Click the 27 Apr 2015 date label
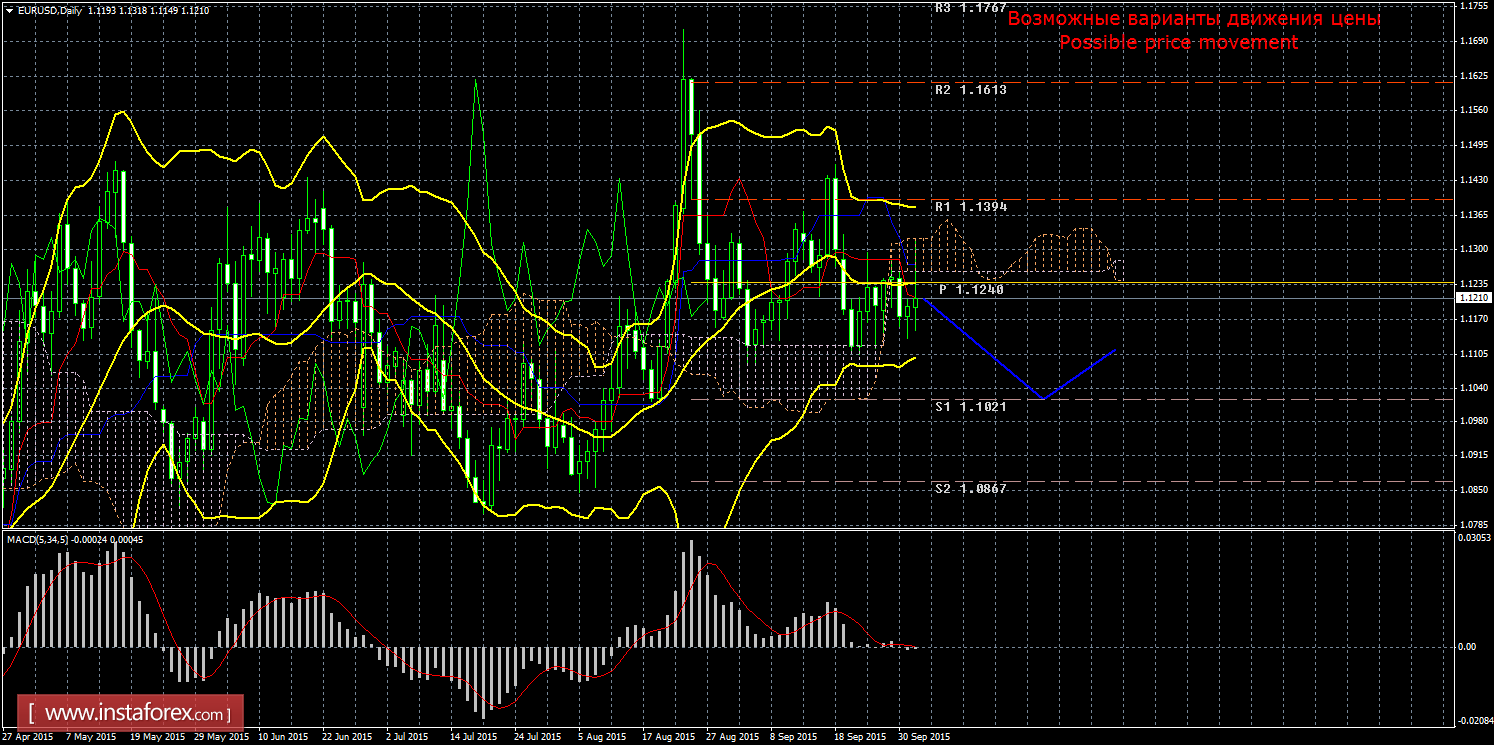Image resolution: width=1494 pixels, height=745 pixels. point(28,736)
